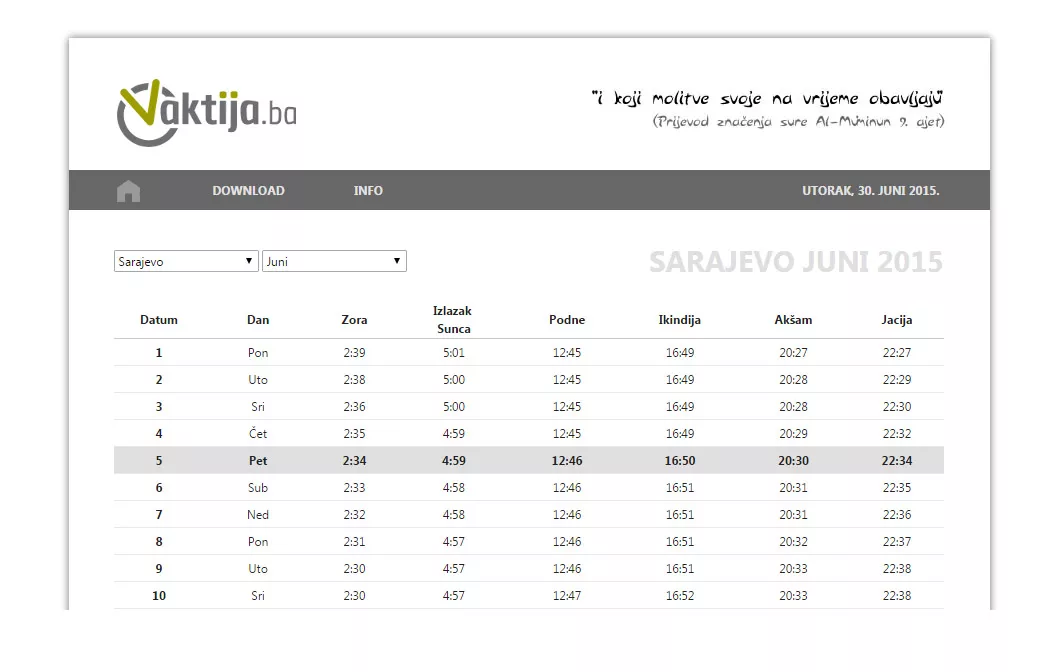Viewport: 1060px width, 672px height.
Task: Open the INFO menu item
Action: (368, 191)
